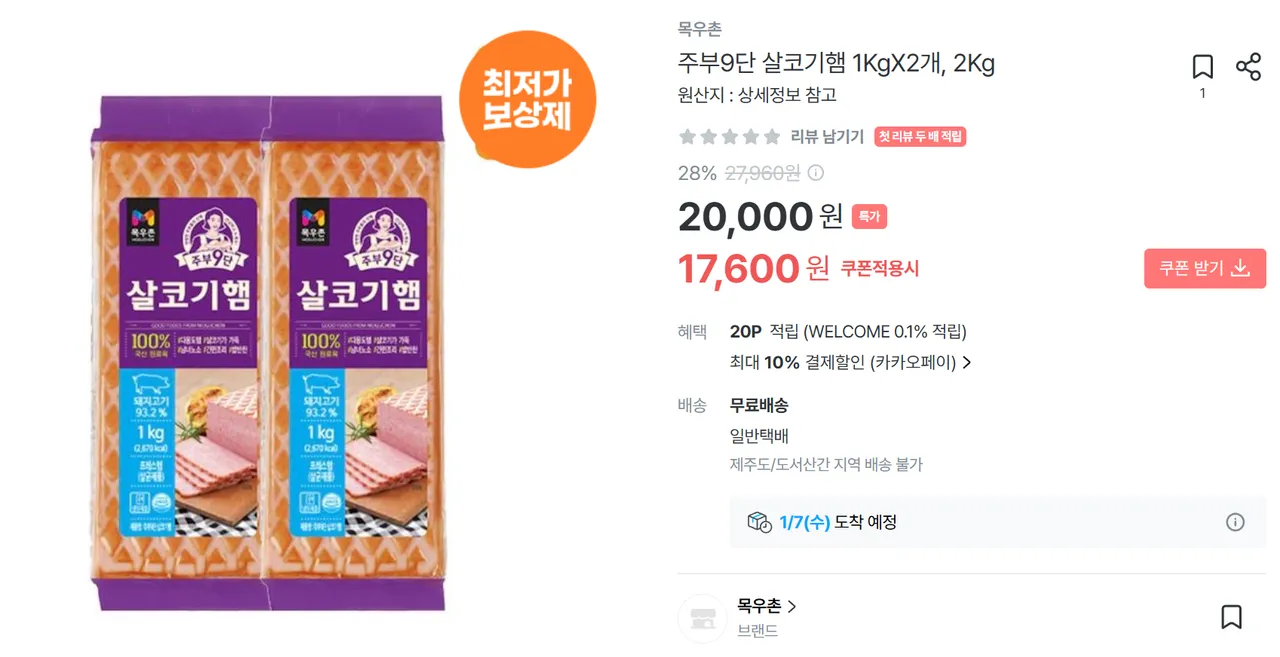Viewport: 1280px width, 657px height.
Task: Open the 목우촌 brand page arrow
Action: [x=792, y=606]
